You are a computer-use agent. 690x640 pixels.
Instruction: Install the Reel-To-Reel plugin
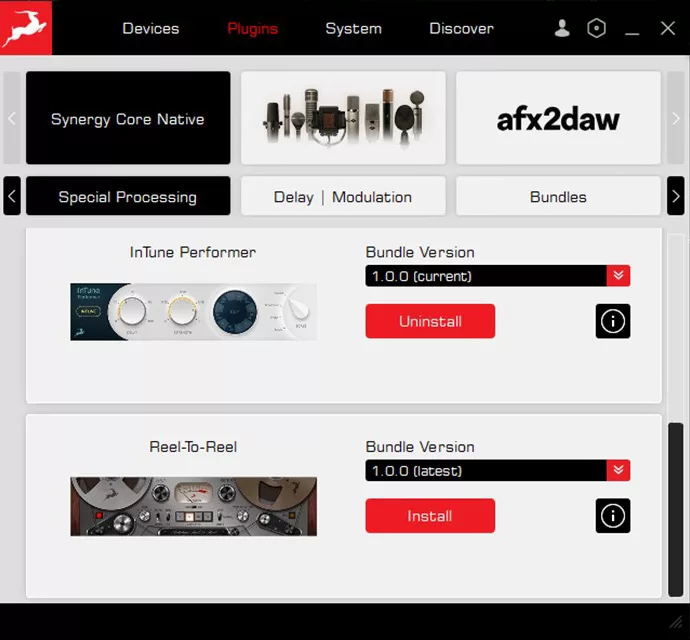tap(430, 516)
